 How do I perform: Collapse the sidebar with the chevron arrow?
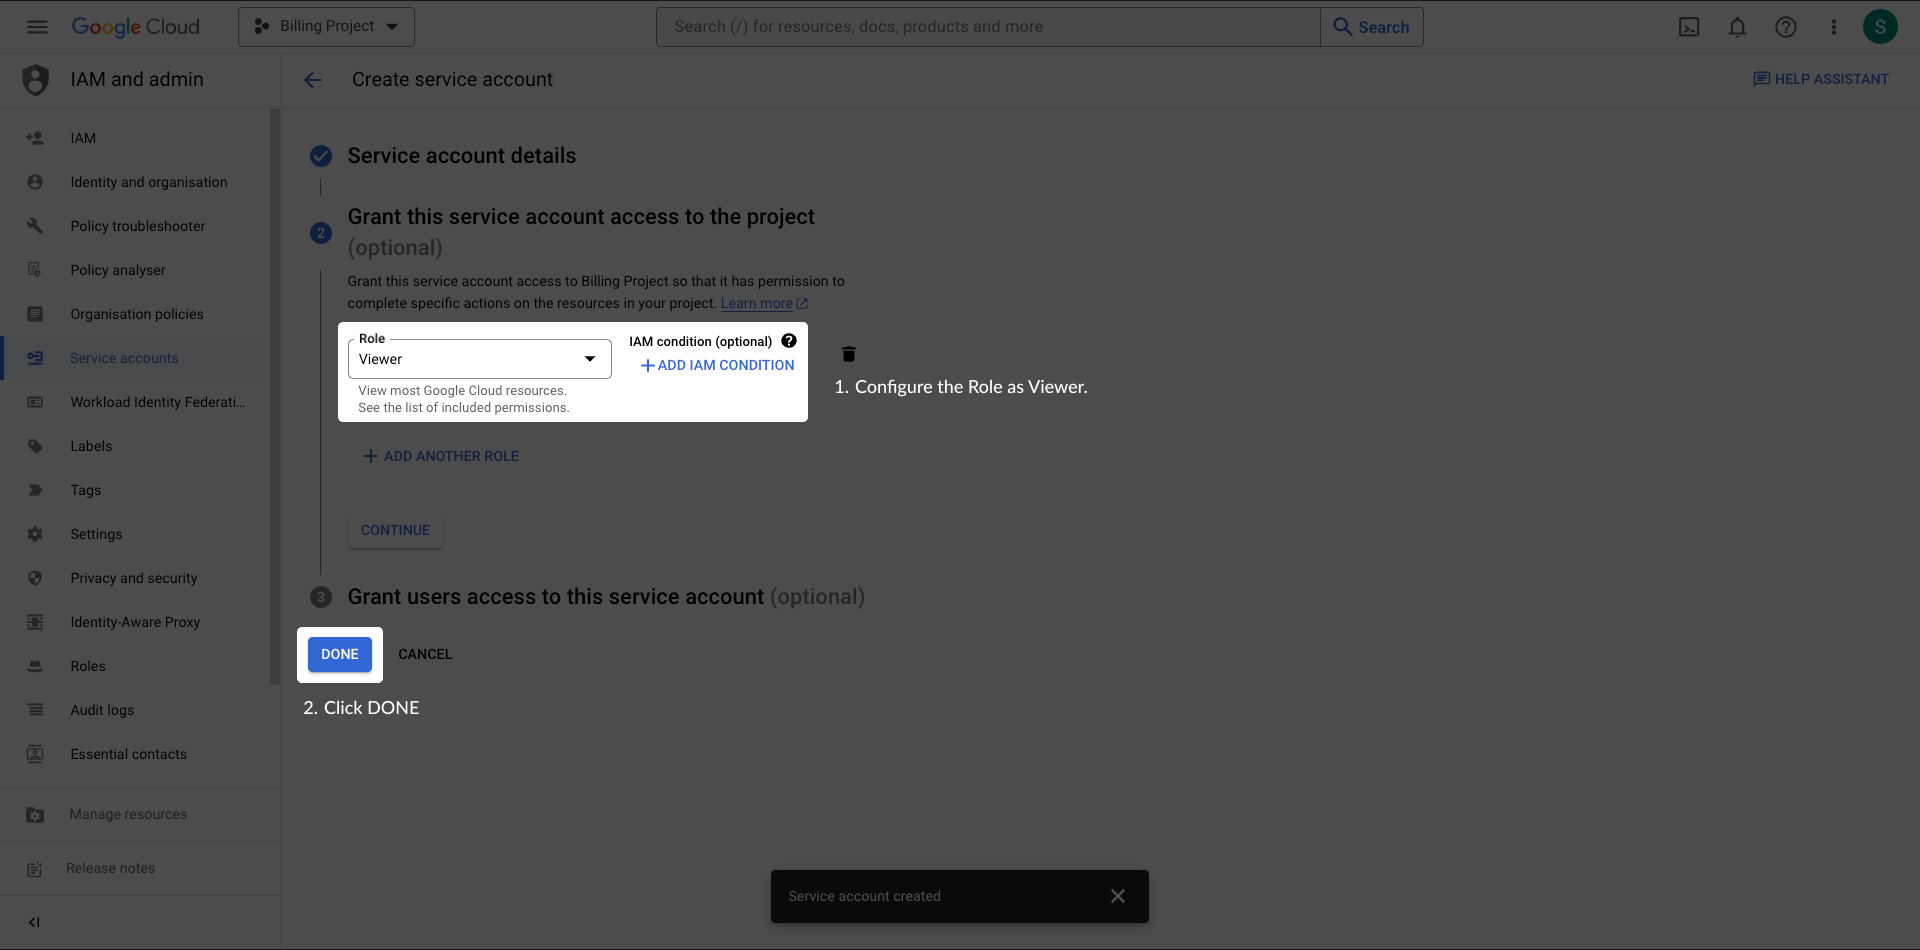click(x=34, y=922)
